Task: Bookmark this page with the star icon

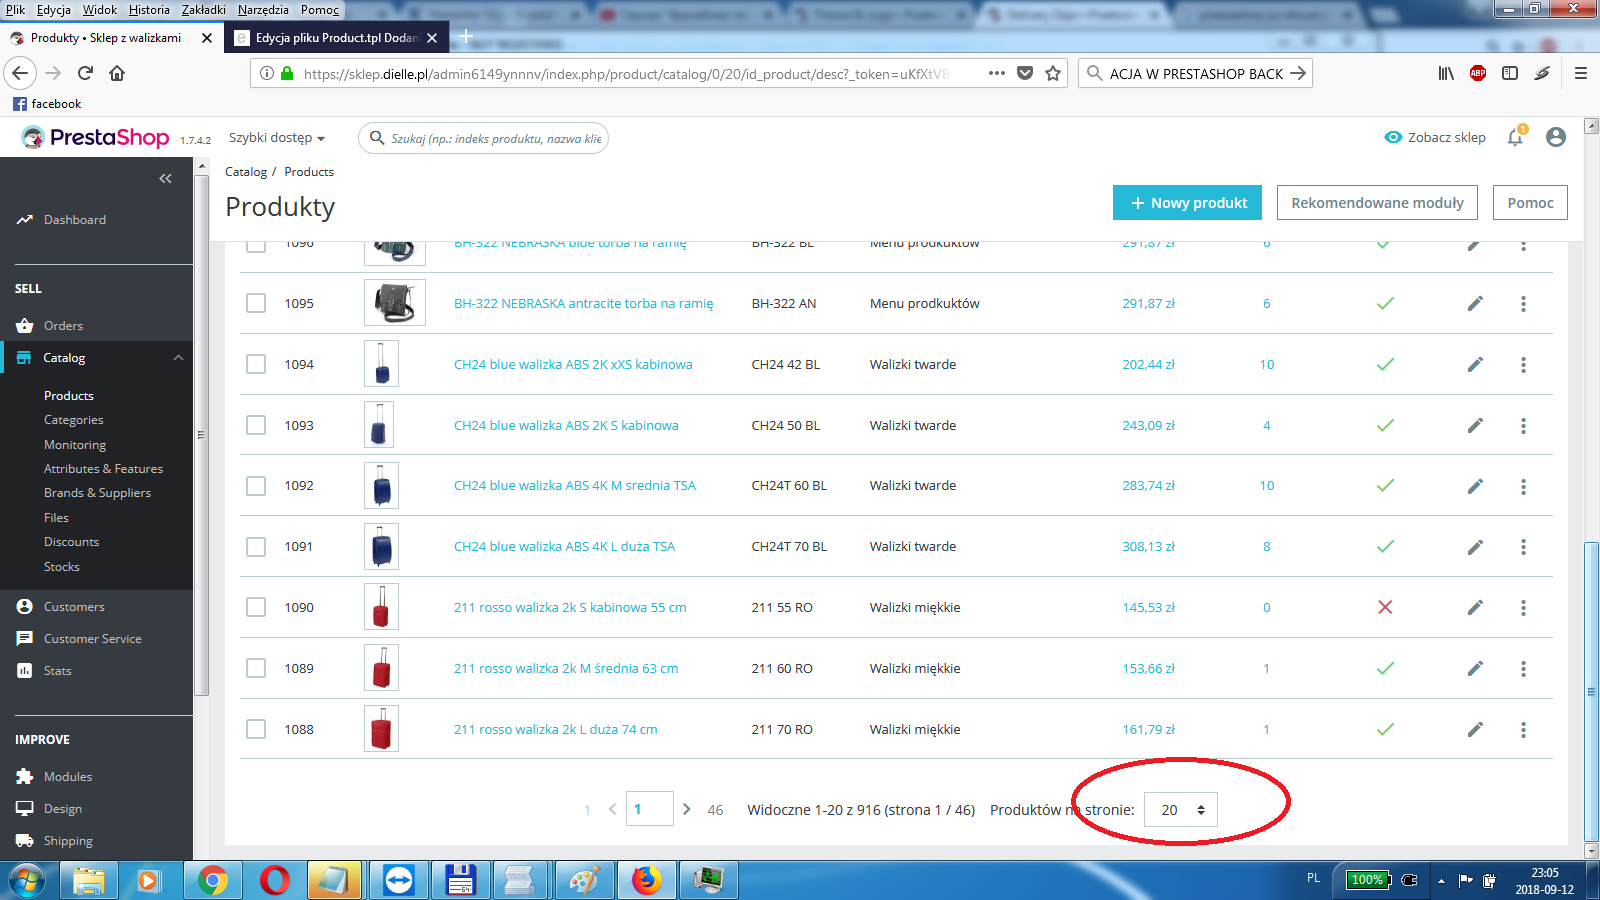Action: (1053, 73)
